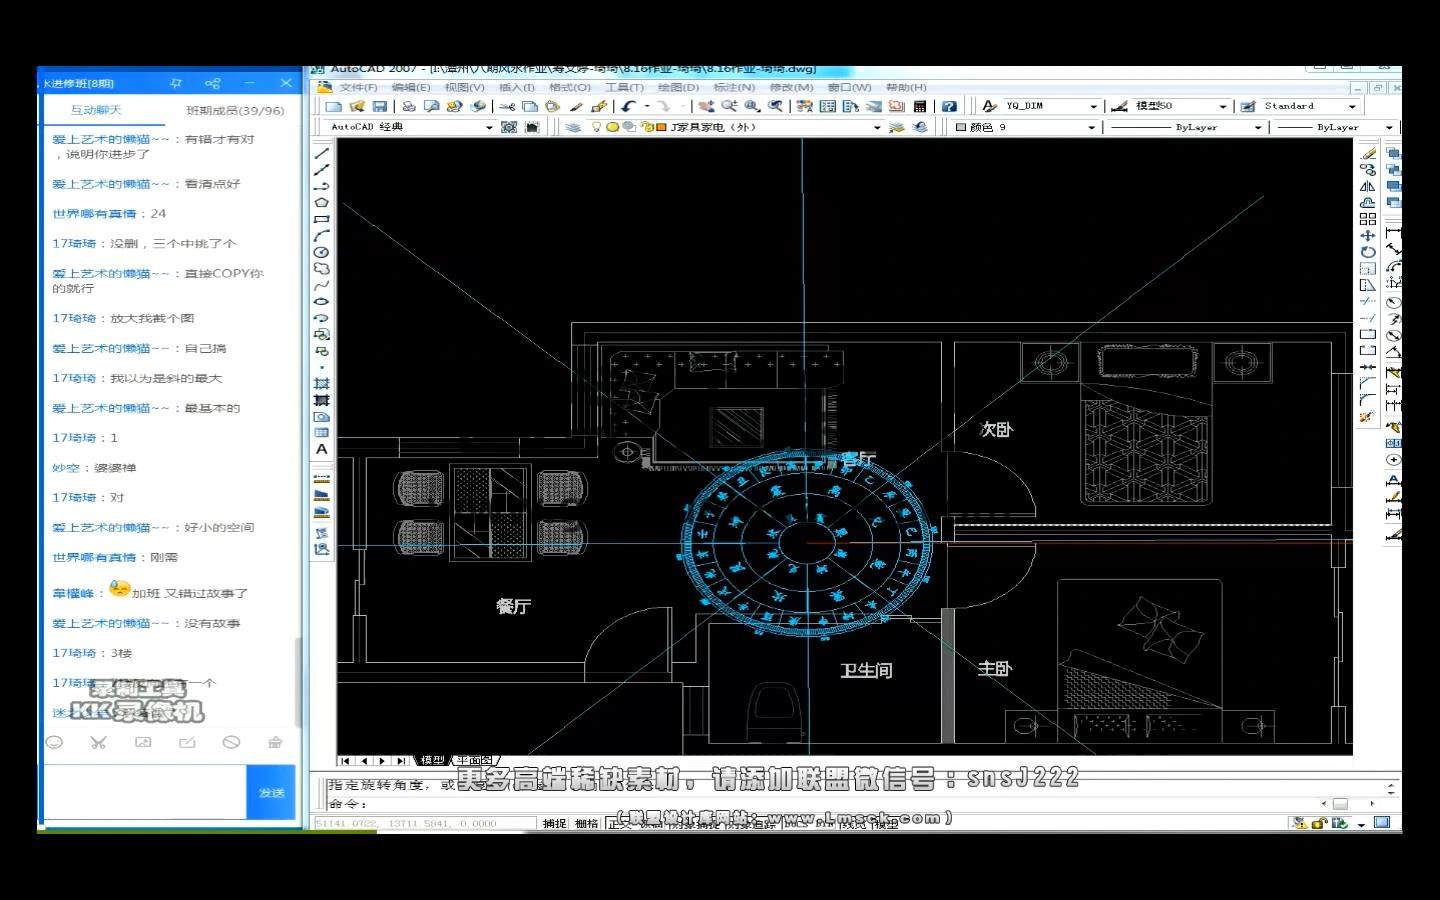Choose the Multiline Text tool
The width and height of the screenshot is (1440, 900).
coord(322,450)
